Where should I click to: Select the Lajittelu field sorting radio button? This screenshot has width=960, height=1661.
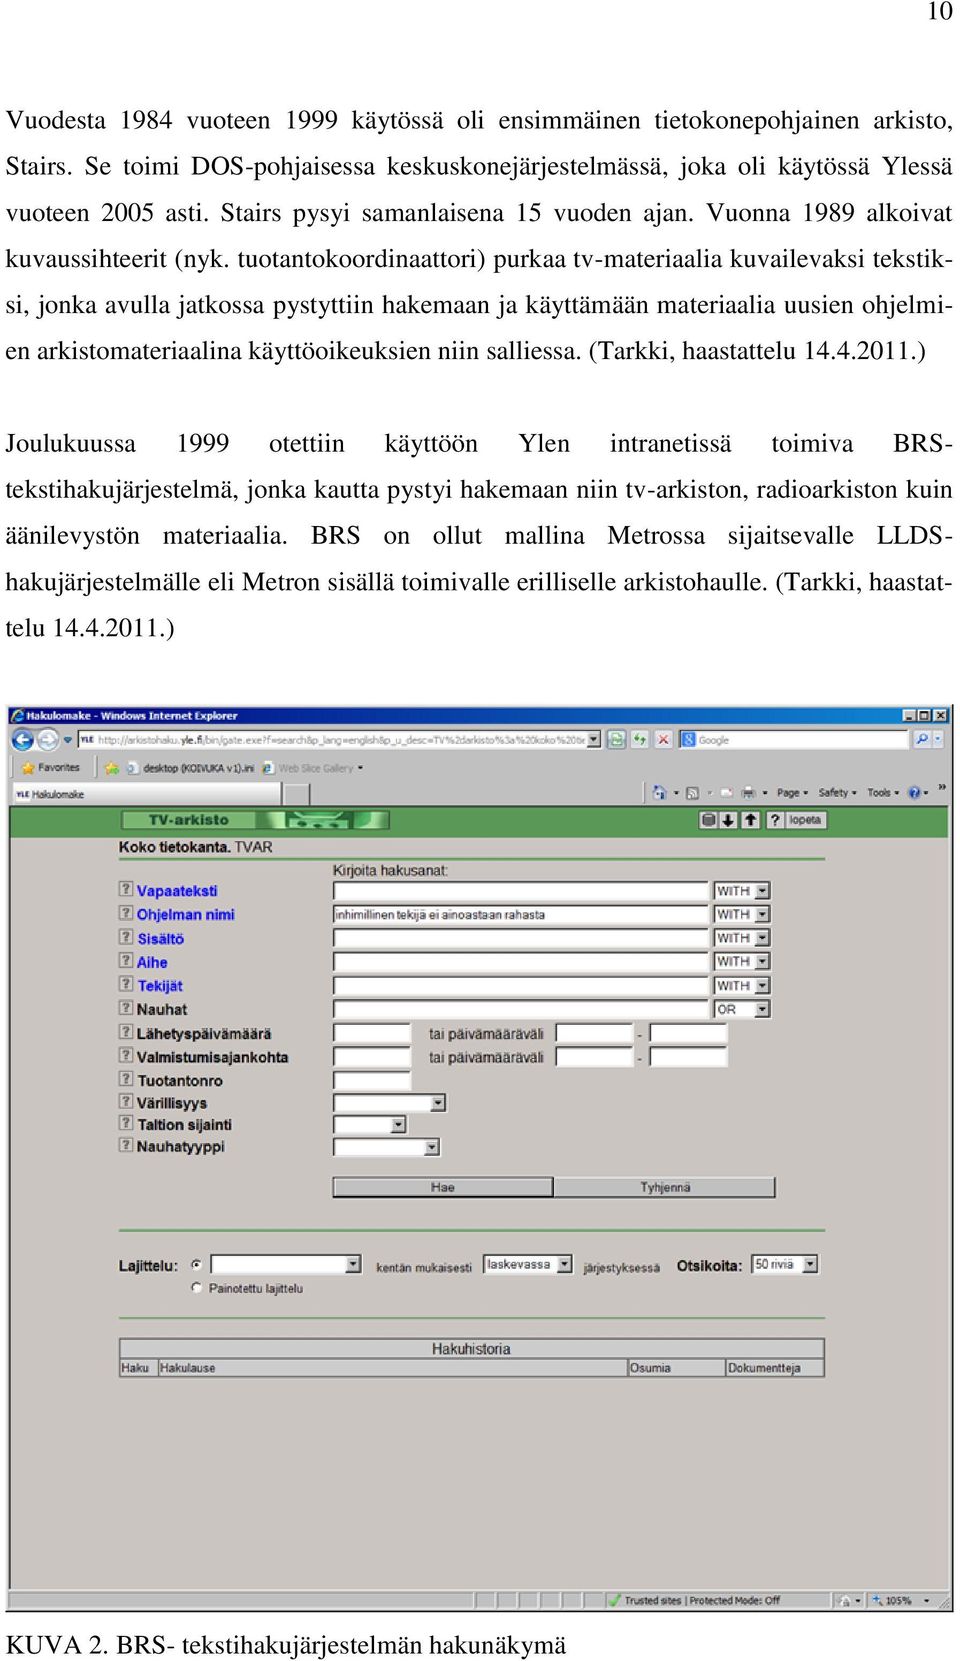click(197, 1265)
